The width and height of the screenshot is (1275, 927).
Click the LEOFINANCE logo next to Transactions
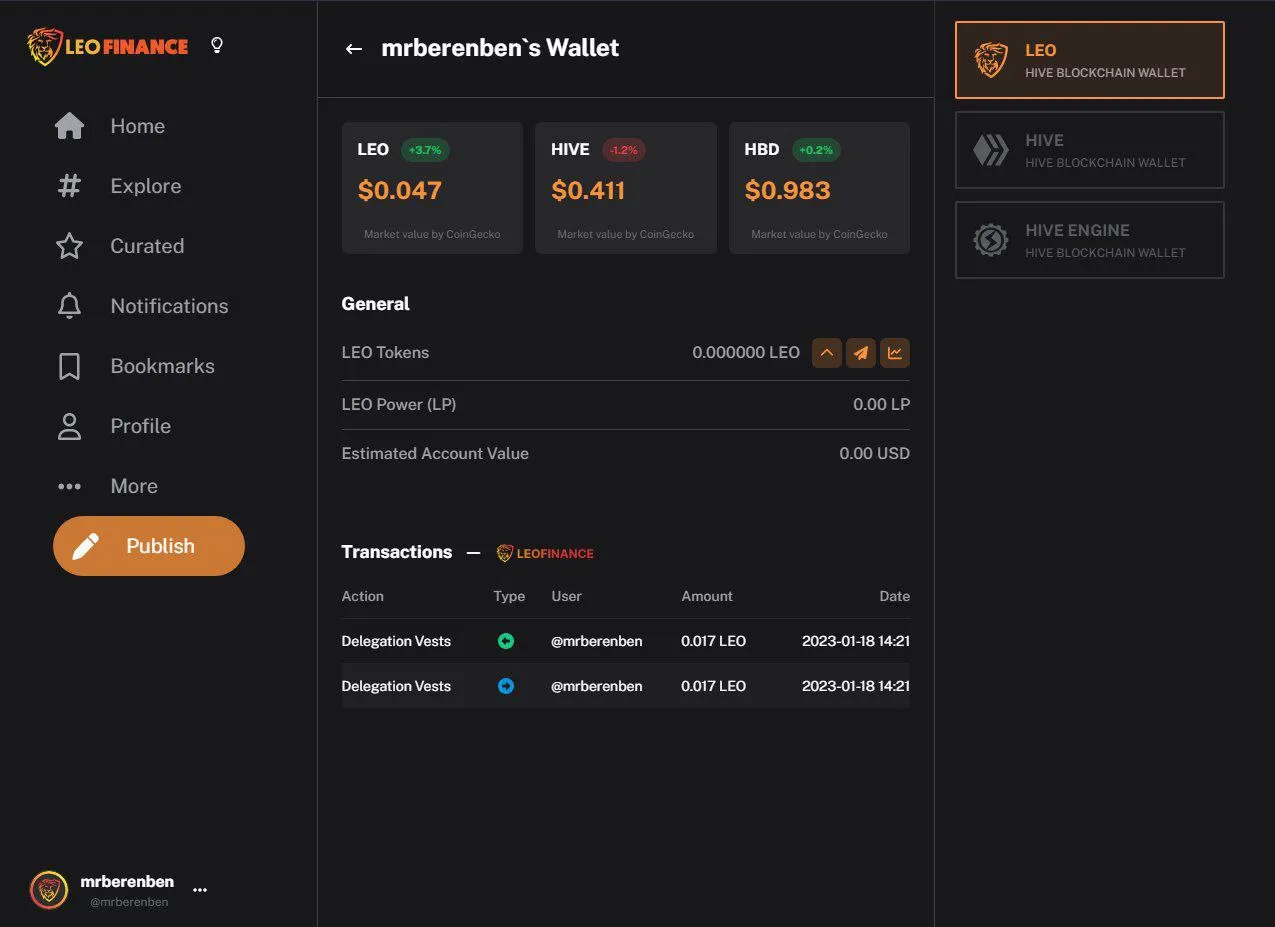545,553
